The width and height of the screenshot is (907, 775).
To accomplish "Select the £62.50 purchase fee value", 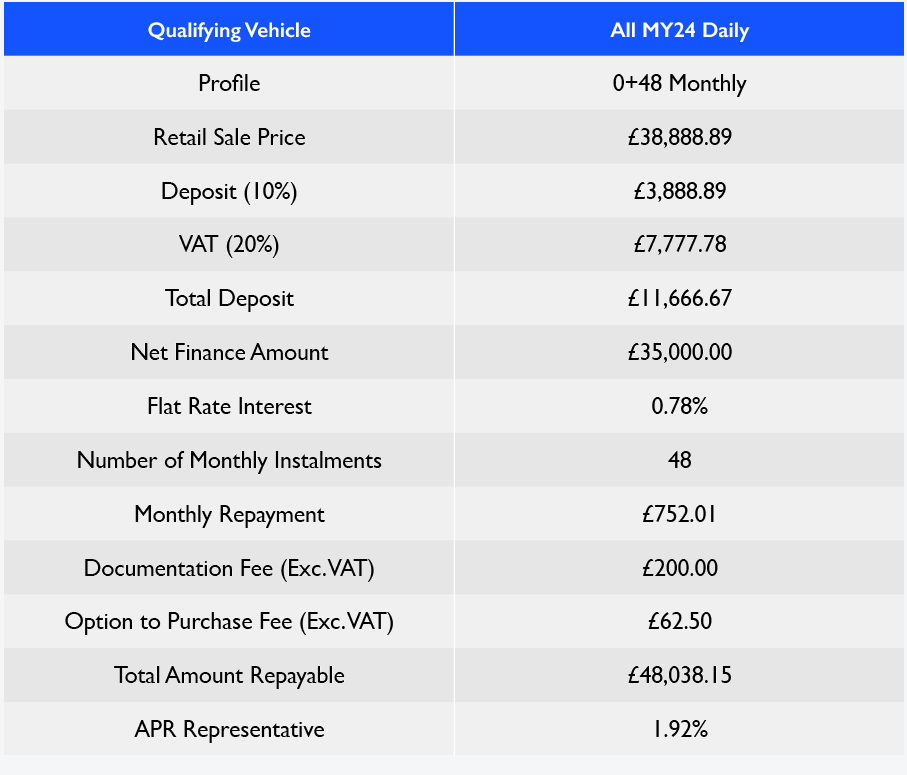I will point(679,621).
